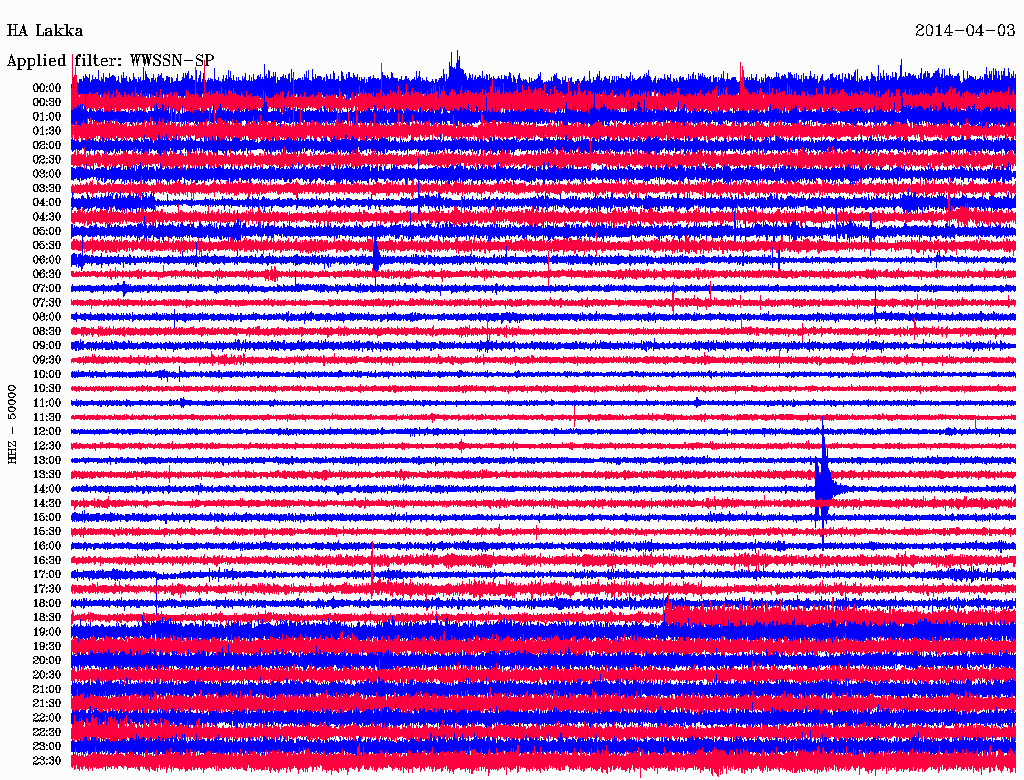Select the 22:00 time label
The height and width of the screenshot is (780, 1024).
click(x=47, y=717)
